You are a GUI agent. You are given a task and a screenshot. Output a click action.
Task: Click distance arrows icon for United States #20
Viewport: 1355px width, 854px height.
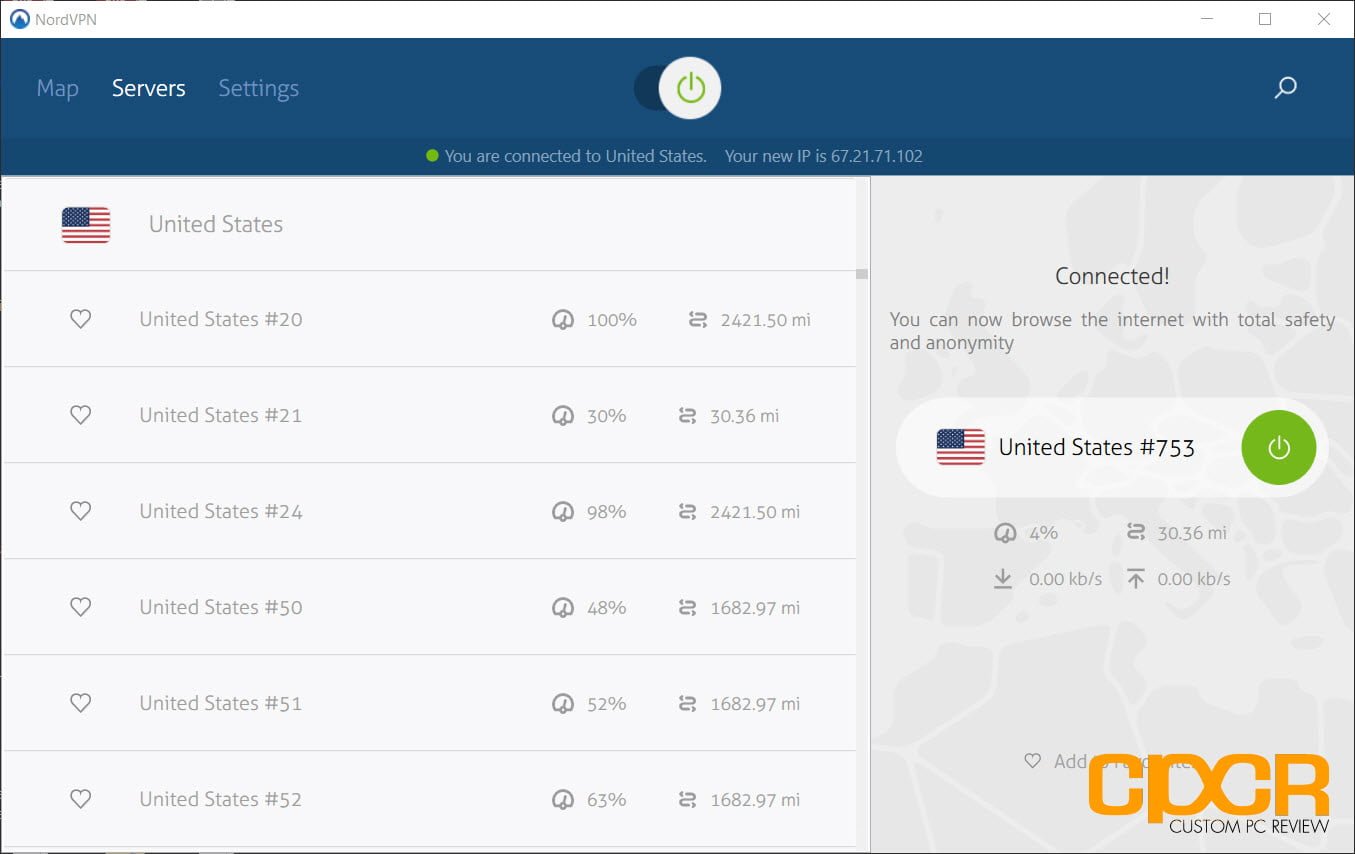(x=698, y=320)
